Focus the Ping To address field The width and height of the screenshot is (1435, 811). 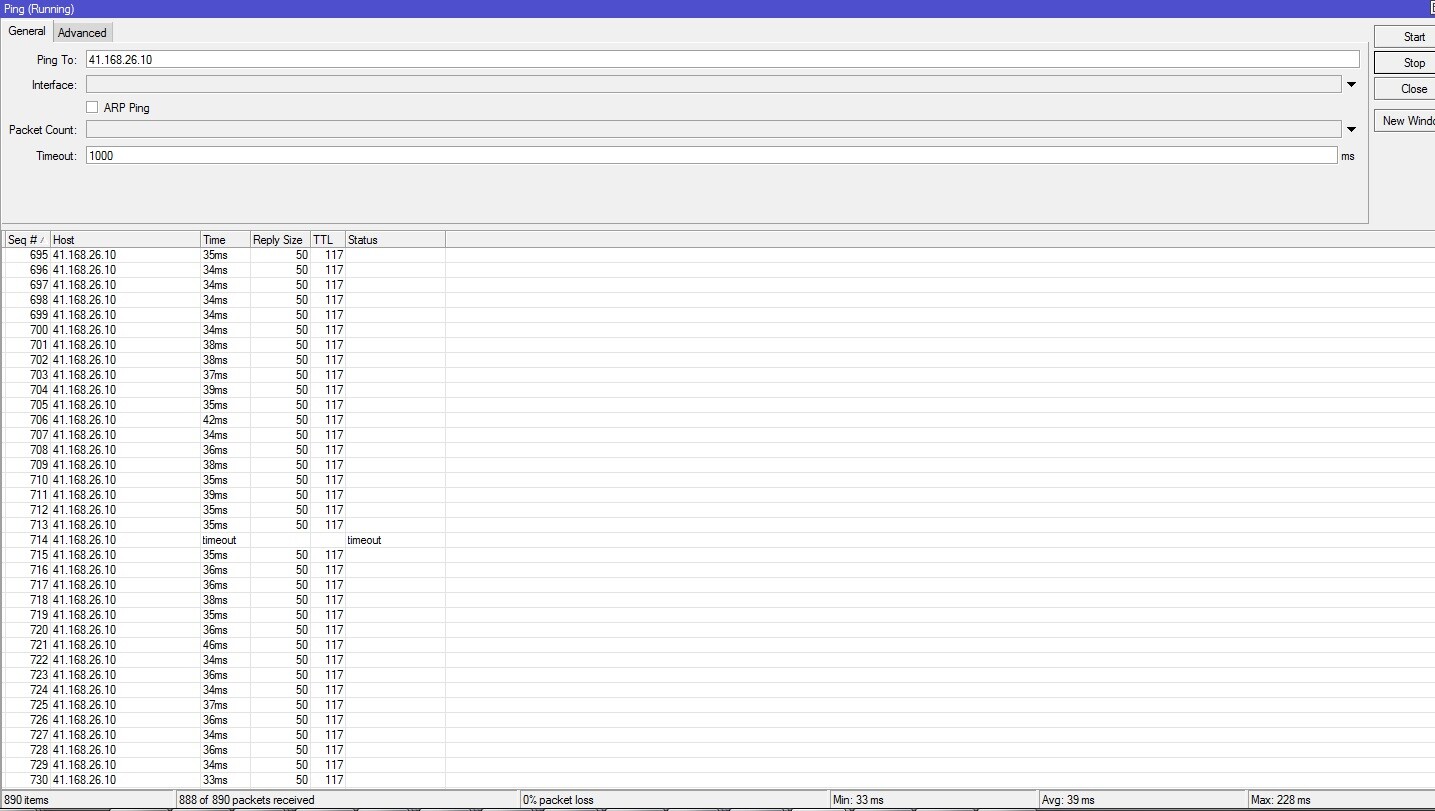coord(722,59)
